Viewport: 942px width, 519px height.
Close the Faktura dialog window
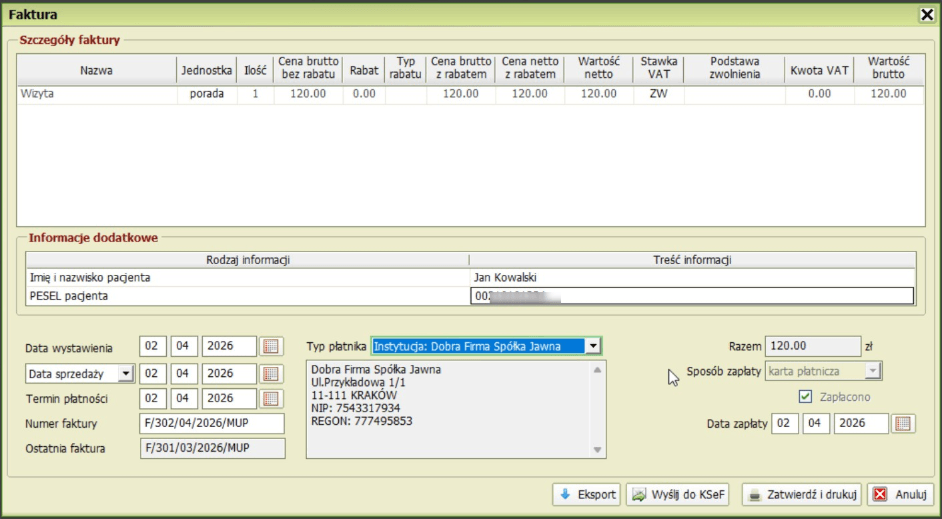tap(926, 14)
